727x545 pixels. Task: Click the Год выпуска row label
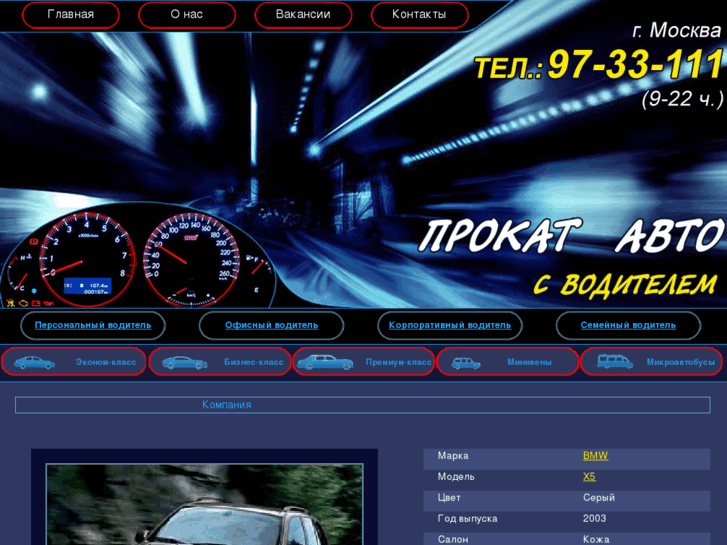click(x=467, y=519)
